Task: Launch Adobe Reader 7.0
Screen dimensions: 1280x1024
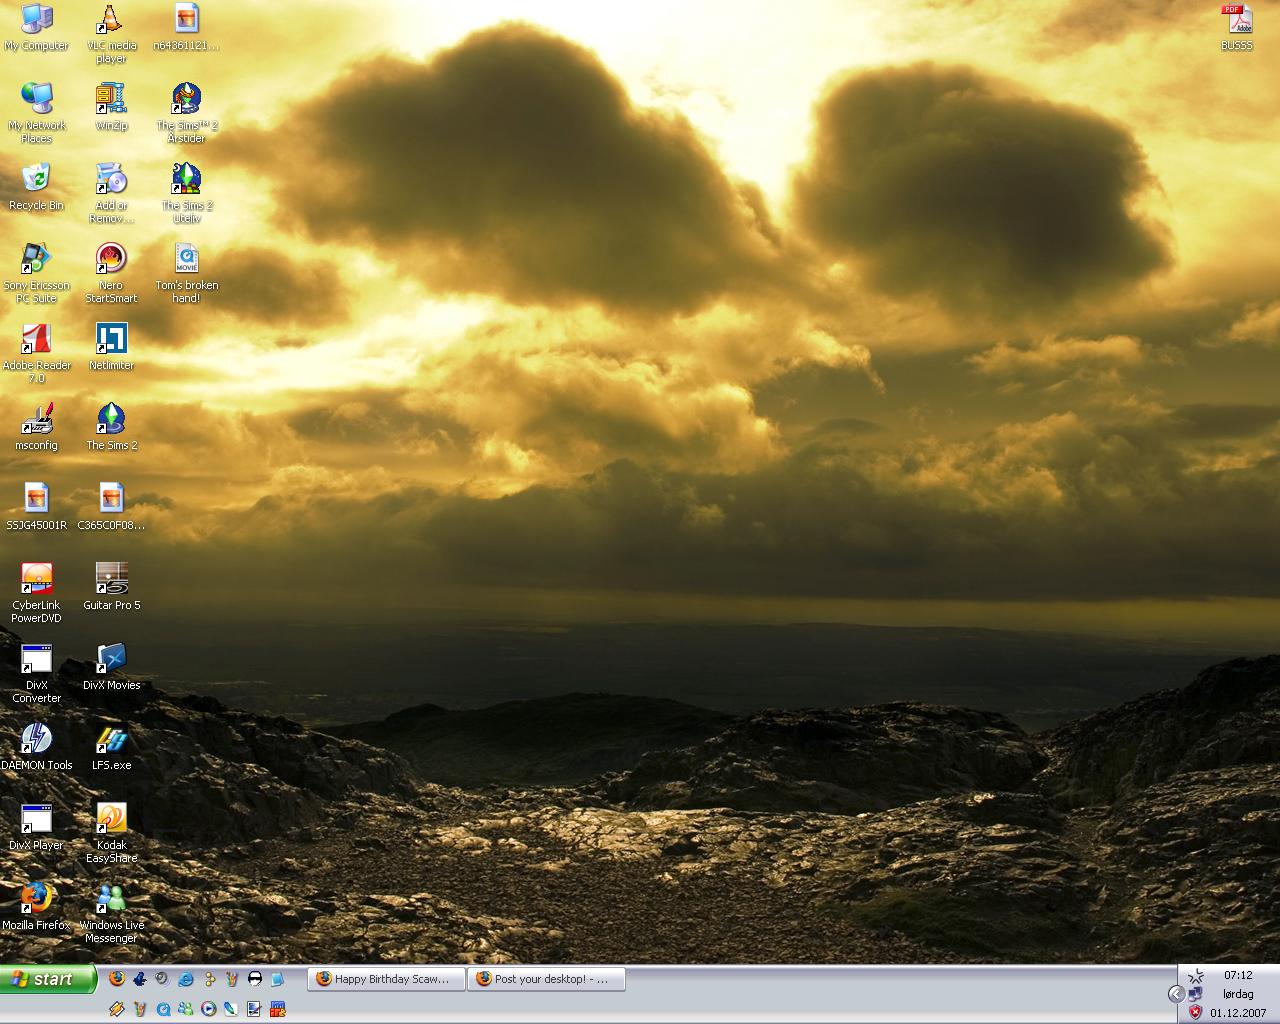Action: (x=37, y=353)
